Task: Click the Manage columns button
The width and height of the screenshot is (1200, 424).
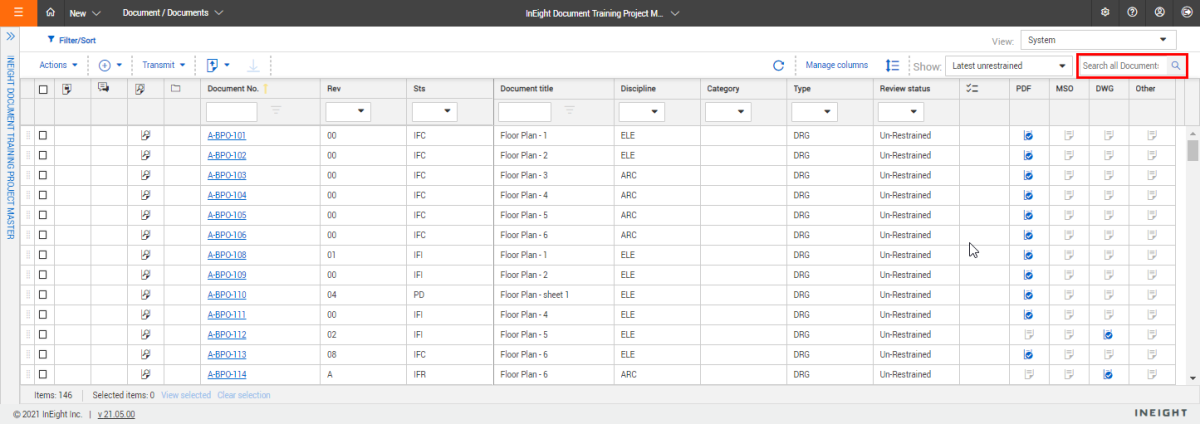Action: [x=837, y=65]
